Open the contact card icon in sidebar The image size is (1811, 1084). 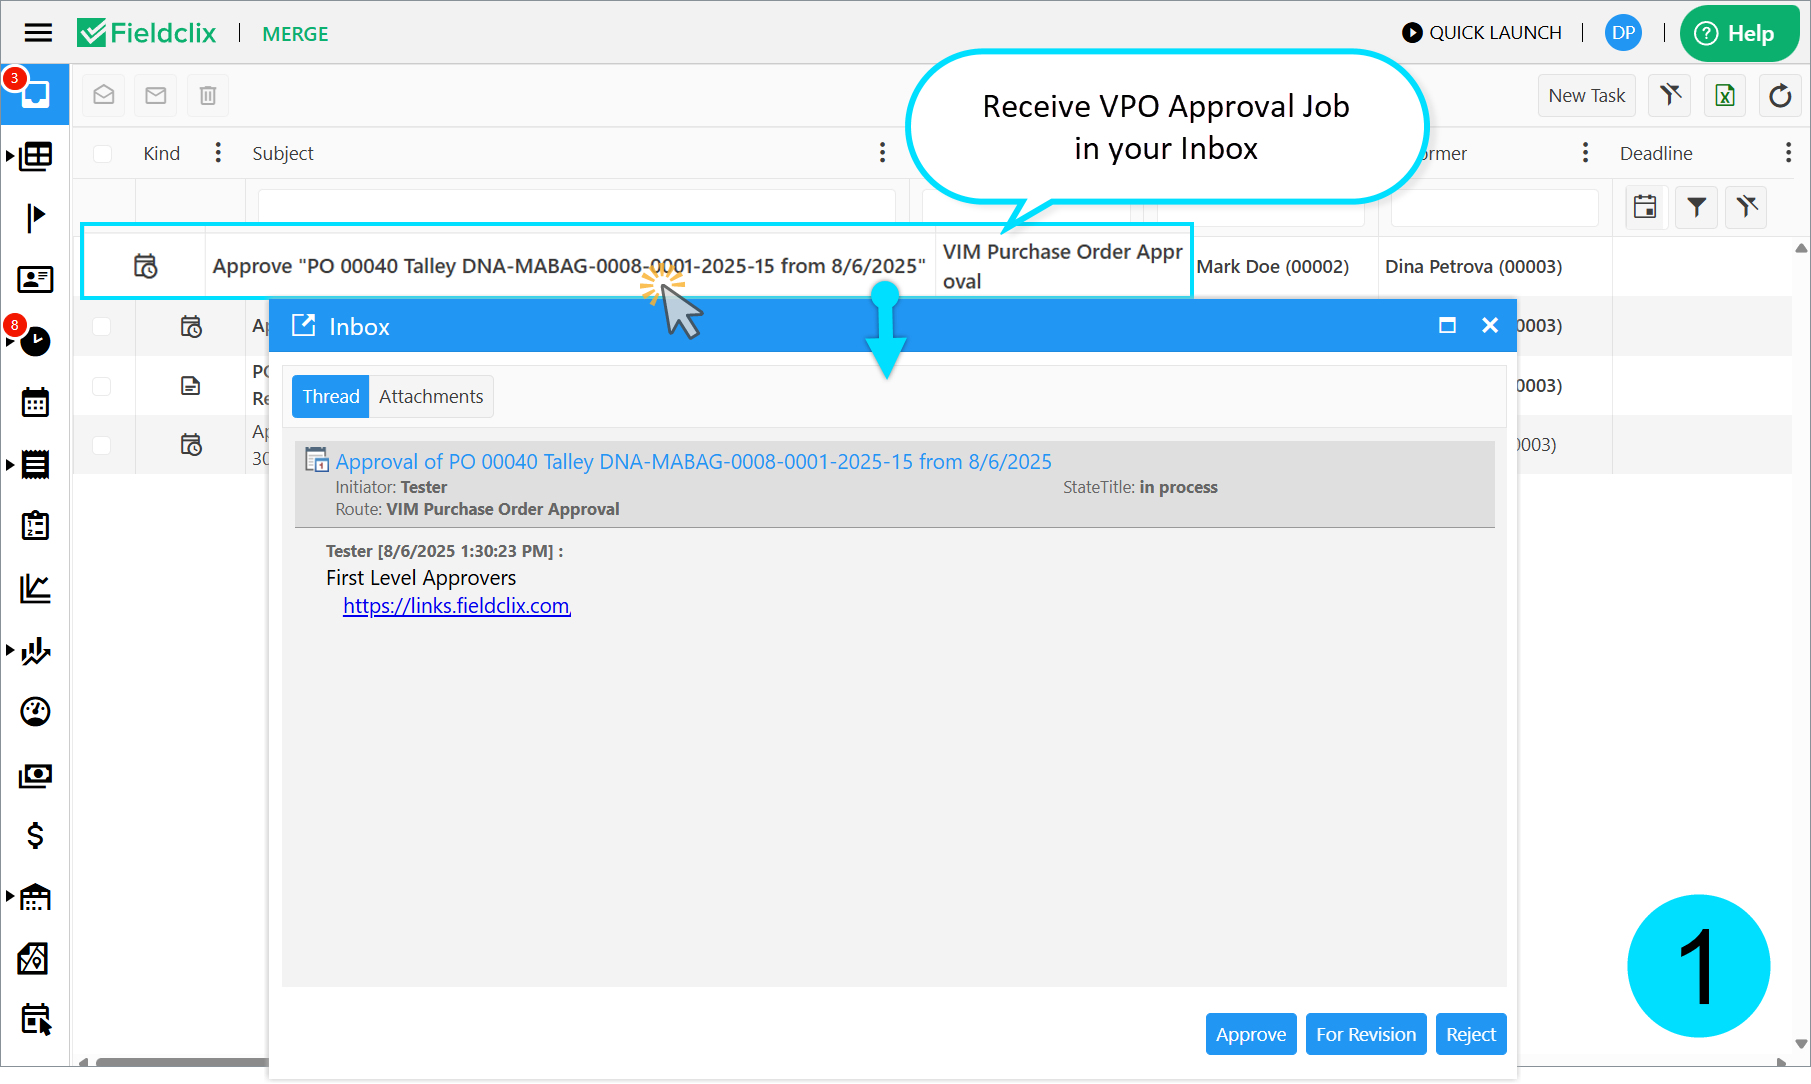pos(36,279)
